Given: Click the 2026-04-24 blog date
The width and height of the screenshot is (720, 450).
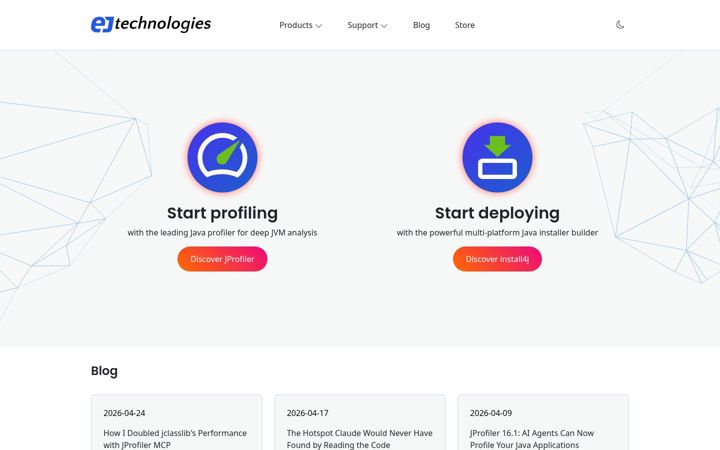Looking at the screenshot, I should [x=124, y=413].
